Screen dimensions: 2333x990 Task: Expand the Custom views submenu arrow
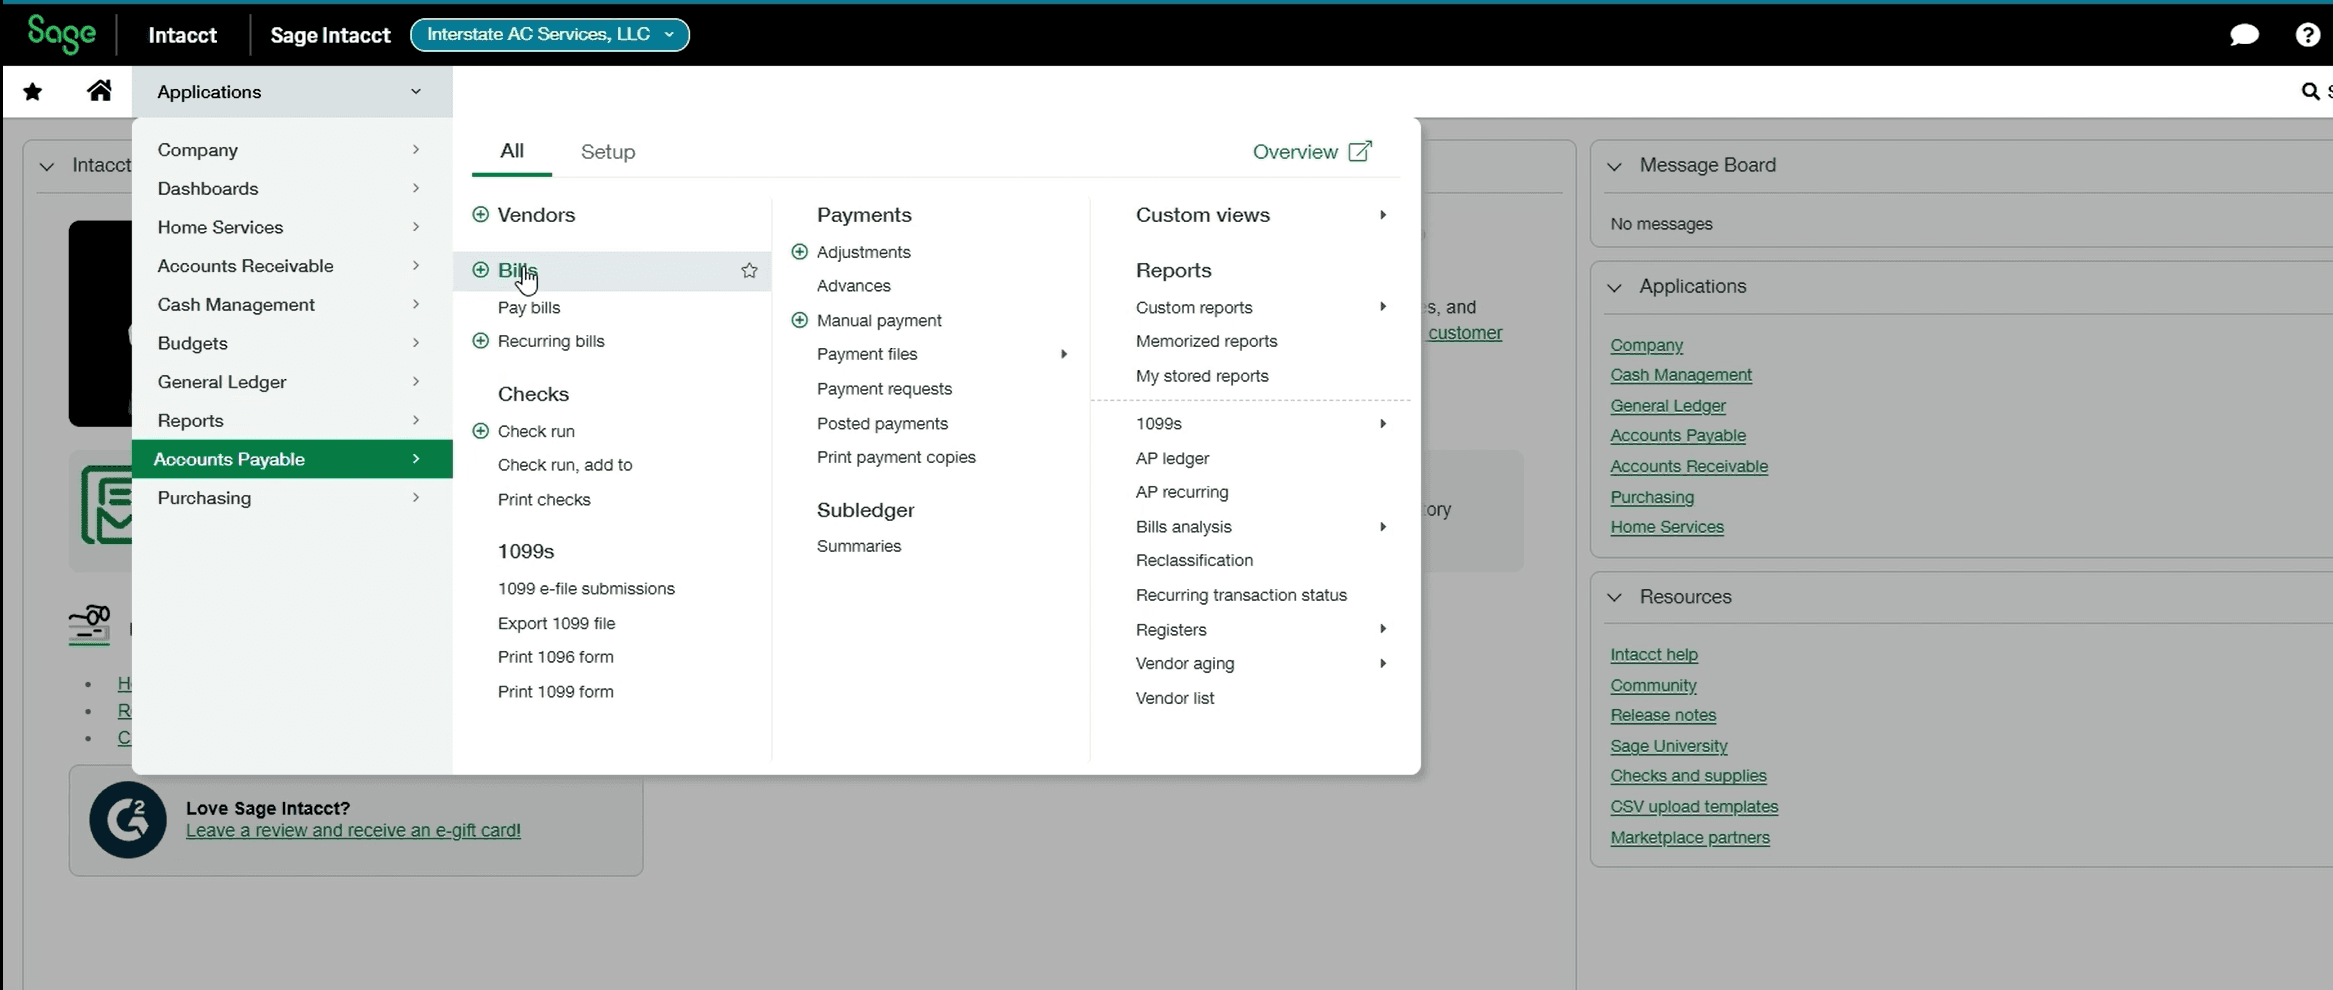[x=1383, y=215]
